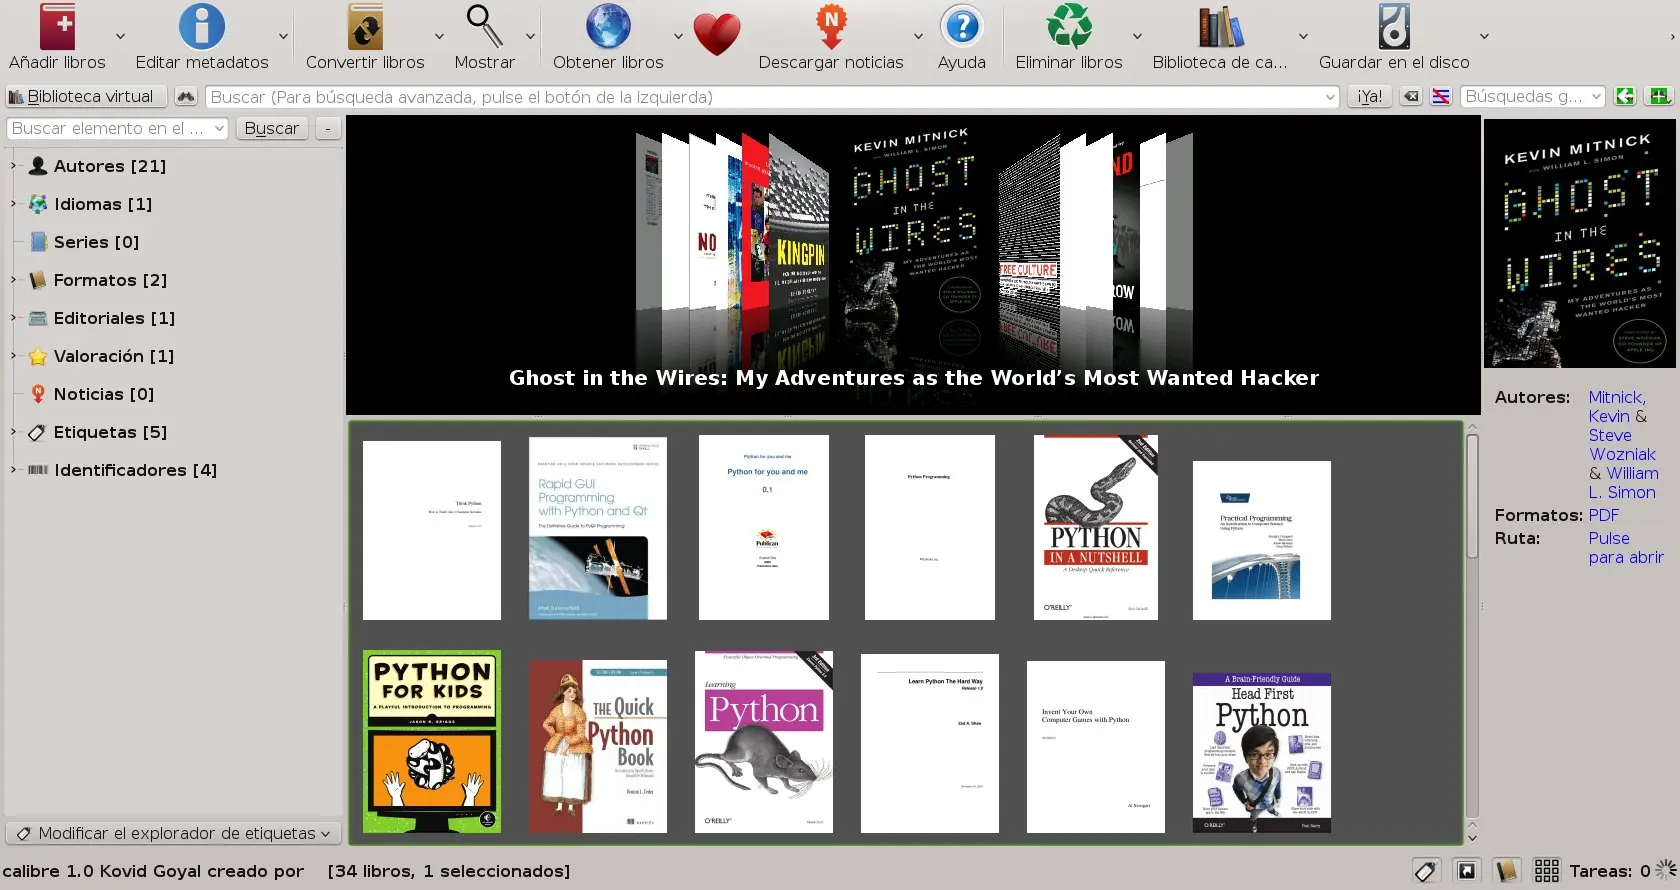Click the ¡Ya! search button

tap(1369, 97)
